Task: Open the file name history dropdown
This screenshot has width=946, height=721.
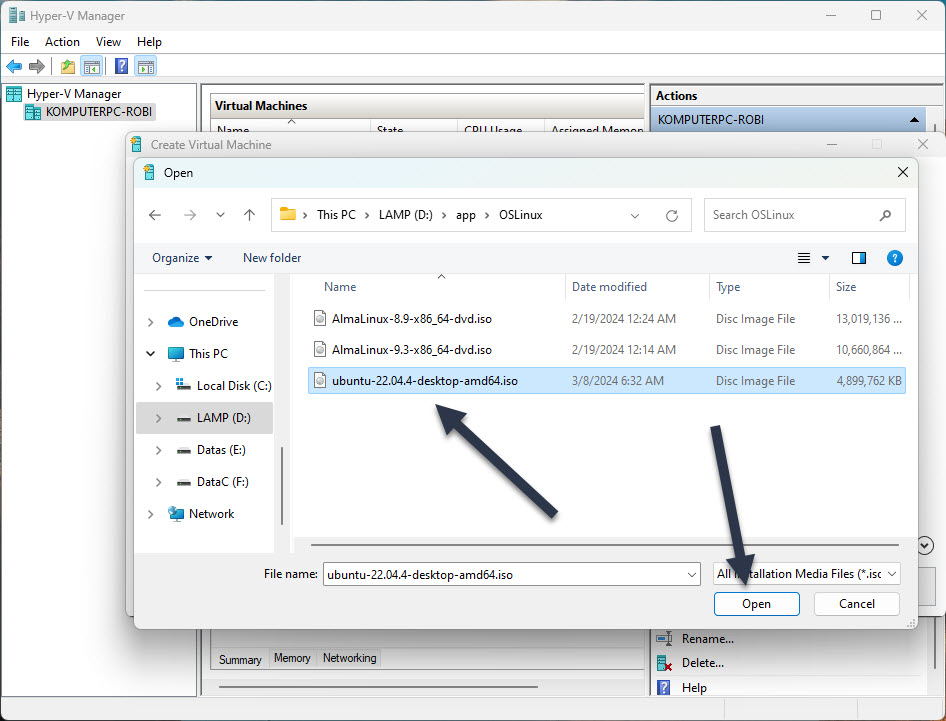Action: pyautogui.click(x=691, y=573)
